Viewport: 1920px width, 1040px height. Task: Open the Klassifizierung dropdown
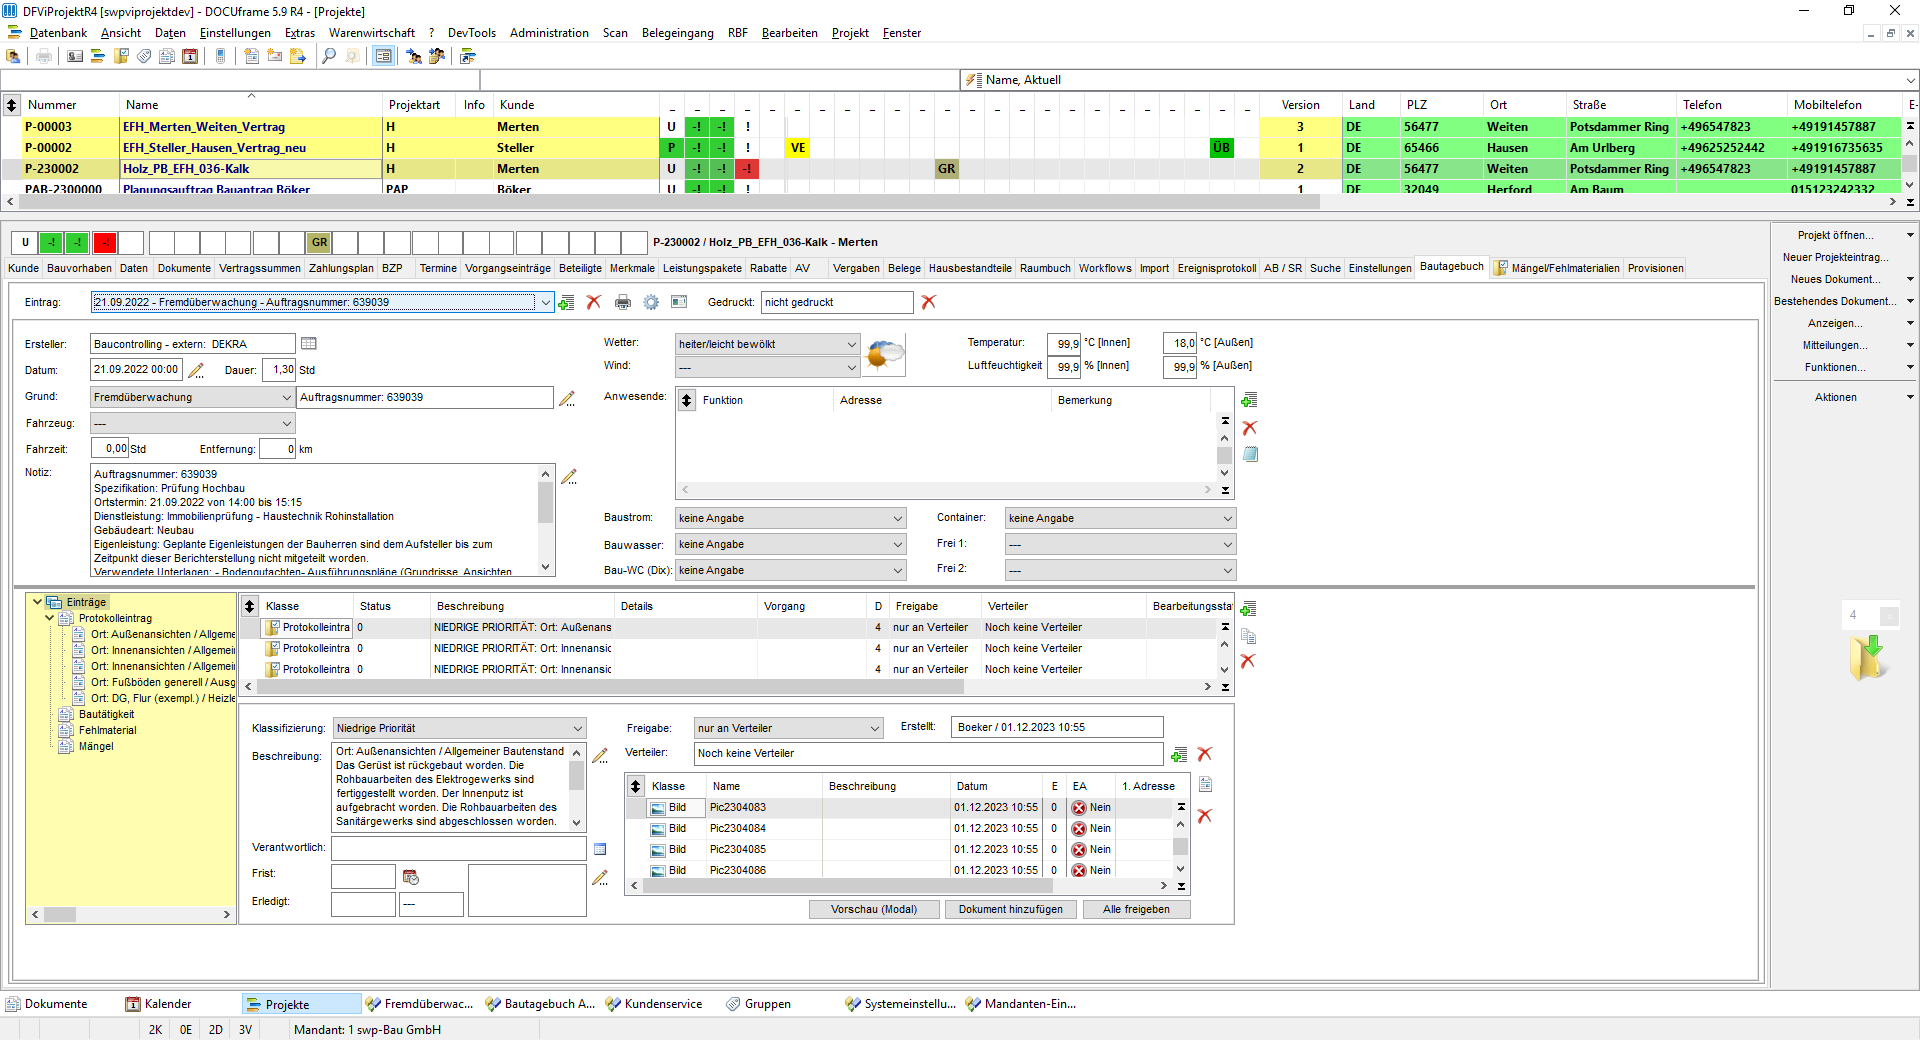pos(577,728)
